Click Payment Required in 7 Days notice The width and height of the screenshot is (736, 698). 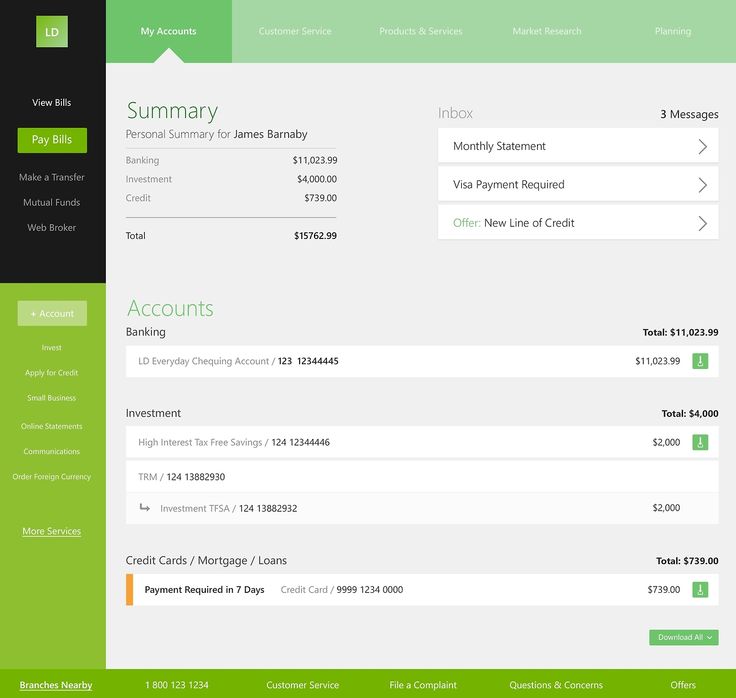(204, 590)
